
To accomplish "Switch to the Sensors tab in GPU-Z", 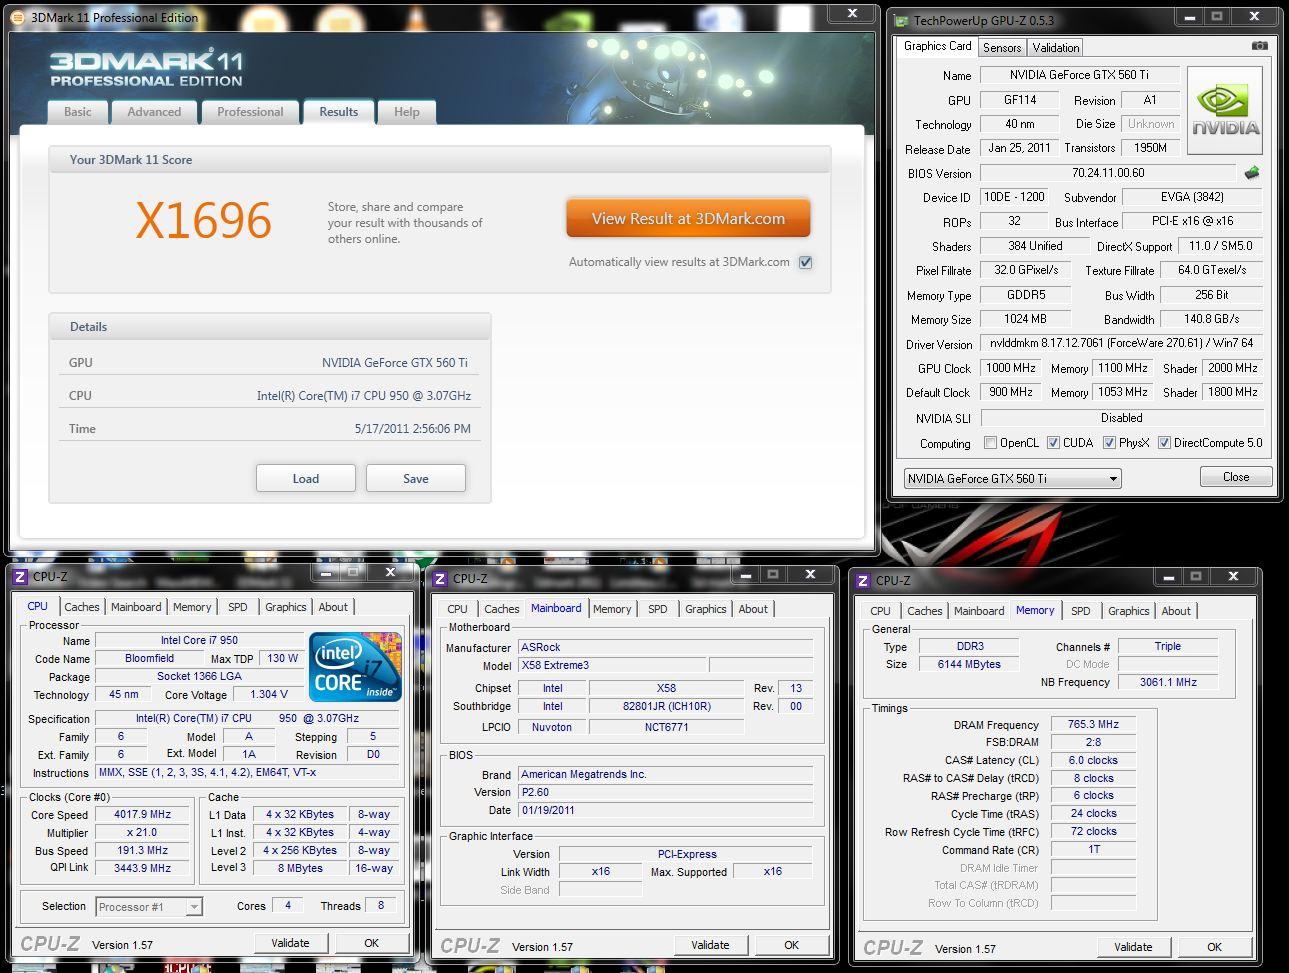I will pyautogui.click(x=1001, y=47).
